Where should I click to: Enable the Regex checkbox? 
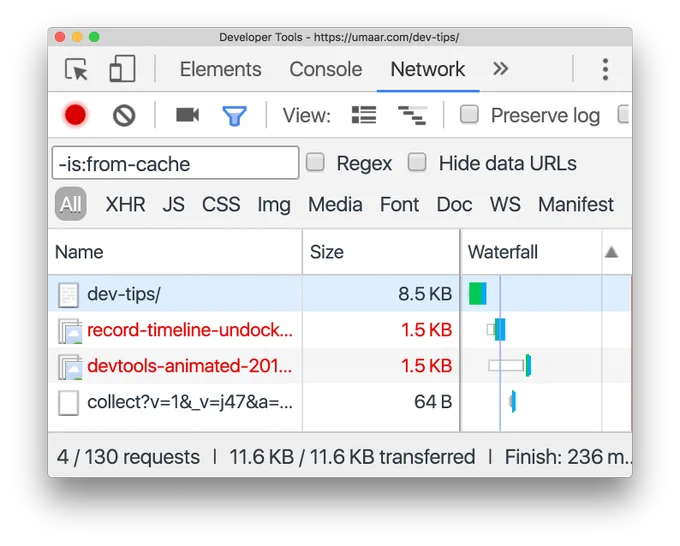pyautogui.click(x=315, y=163)
